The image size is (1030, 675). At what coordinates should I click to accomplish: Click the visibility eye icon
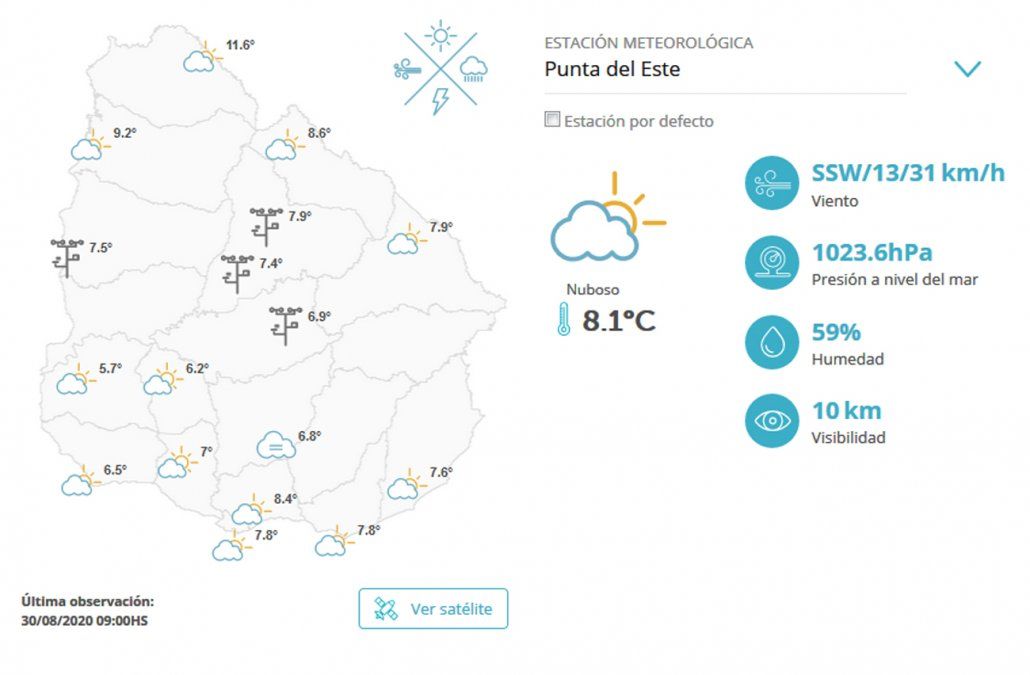771,420
